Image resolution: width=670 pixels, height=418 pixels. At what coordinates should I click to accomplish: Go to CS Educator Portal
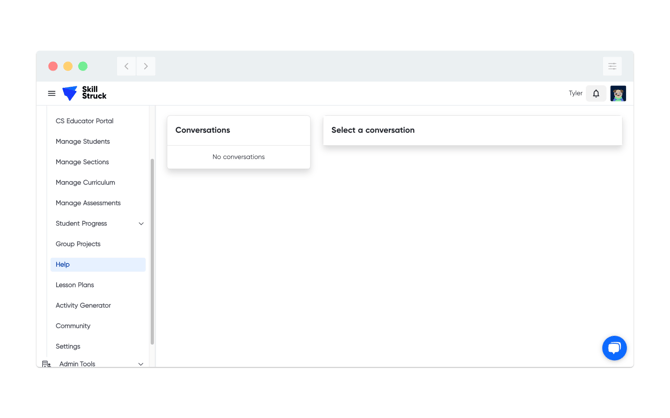[x=84, y=121]
